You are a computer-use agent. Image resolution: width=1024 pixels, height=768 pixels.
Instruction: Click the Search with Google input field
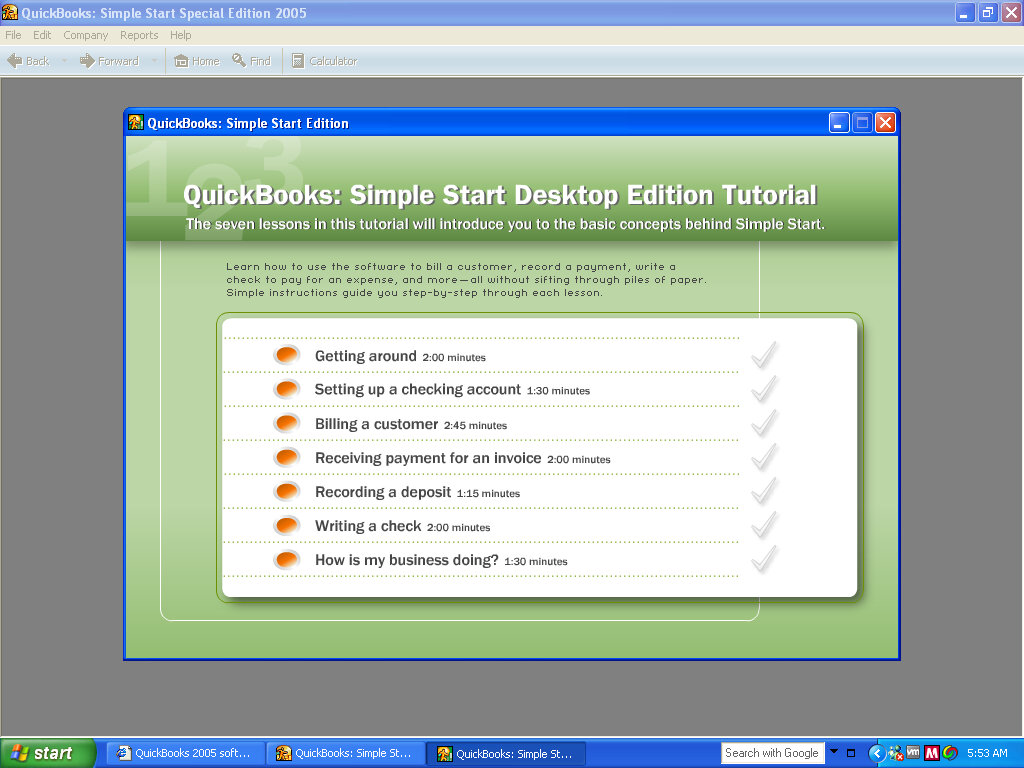772,753
